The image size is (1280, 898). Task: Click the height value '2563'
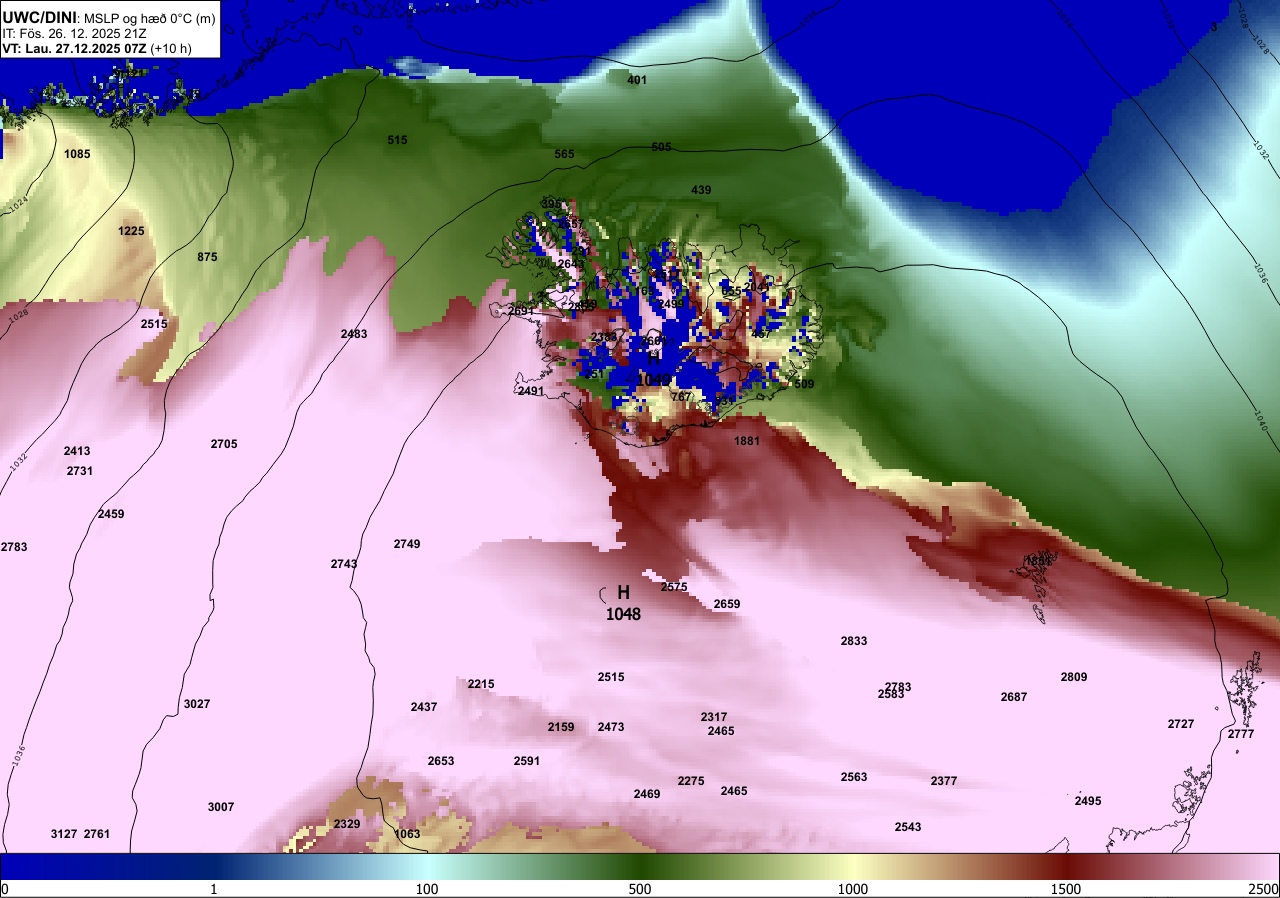click(x=854, y=777)
